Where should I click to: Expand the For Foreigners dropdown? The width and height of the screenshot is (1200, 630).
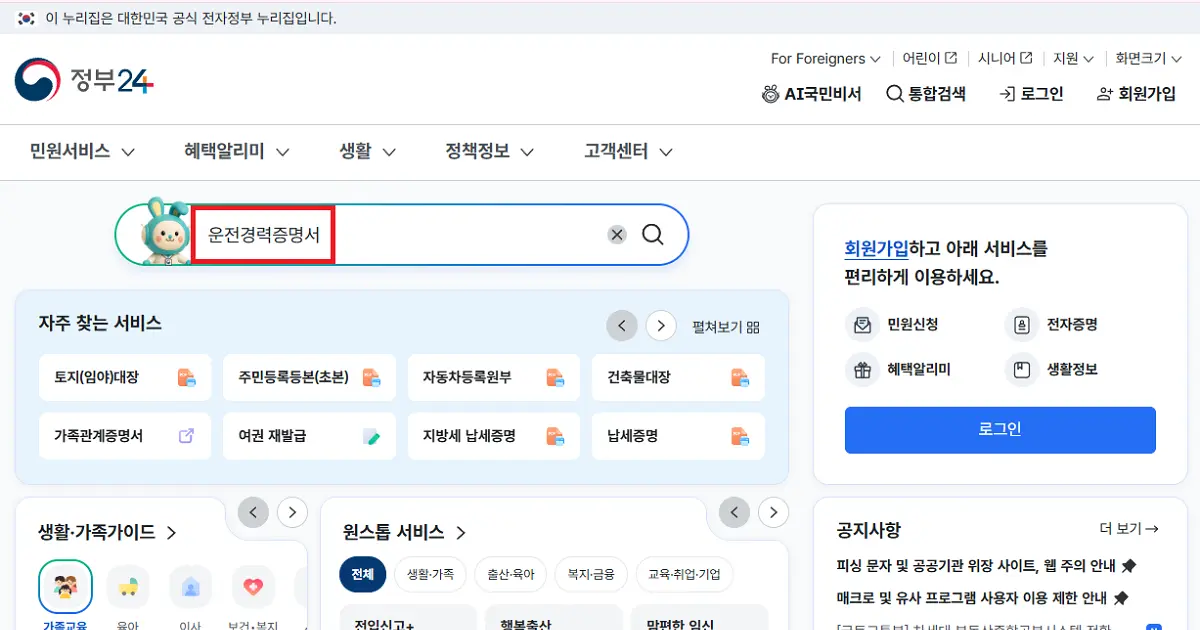826,59
